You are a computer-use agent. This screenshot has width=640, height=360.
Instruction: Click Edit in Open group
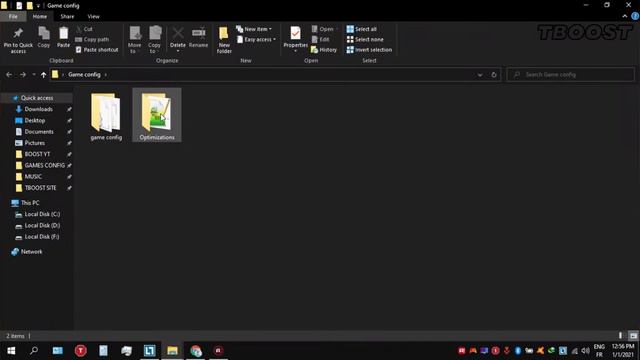[320, 39]
